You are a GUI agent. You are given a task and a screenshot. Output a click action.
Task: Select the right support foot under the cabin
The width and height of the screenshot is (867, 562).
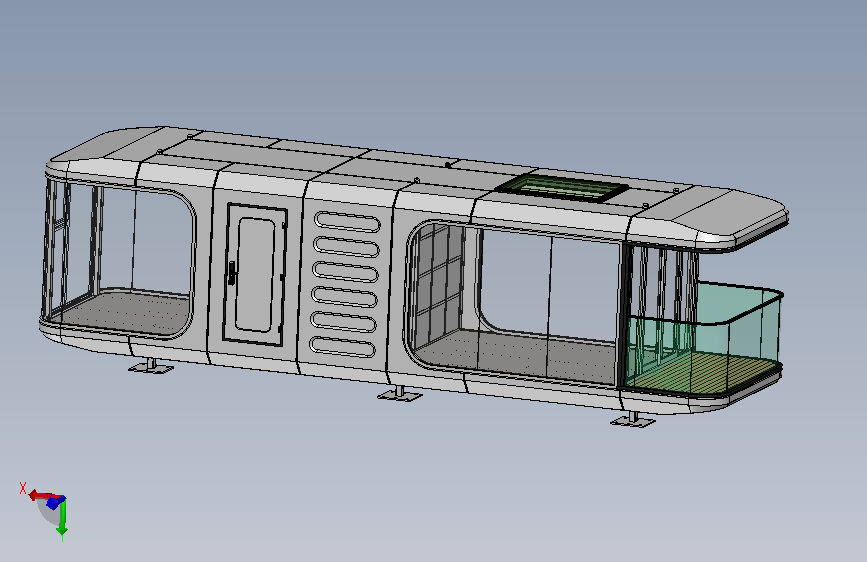[x=633, y=420]
